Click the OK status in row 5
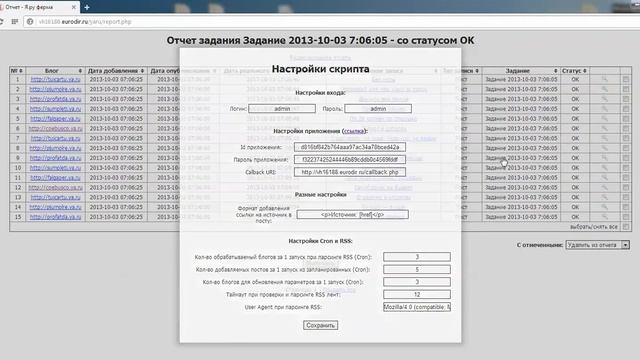The width and height of the screenshot is (640, 360). point(575,118)
